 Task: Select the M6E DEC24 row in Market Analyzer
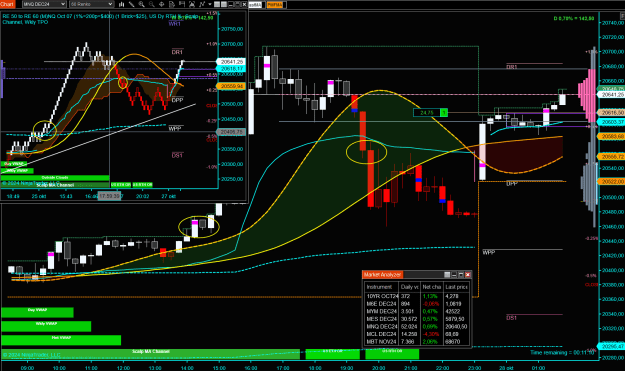pyautogui.click(x=417, y=304)
